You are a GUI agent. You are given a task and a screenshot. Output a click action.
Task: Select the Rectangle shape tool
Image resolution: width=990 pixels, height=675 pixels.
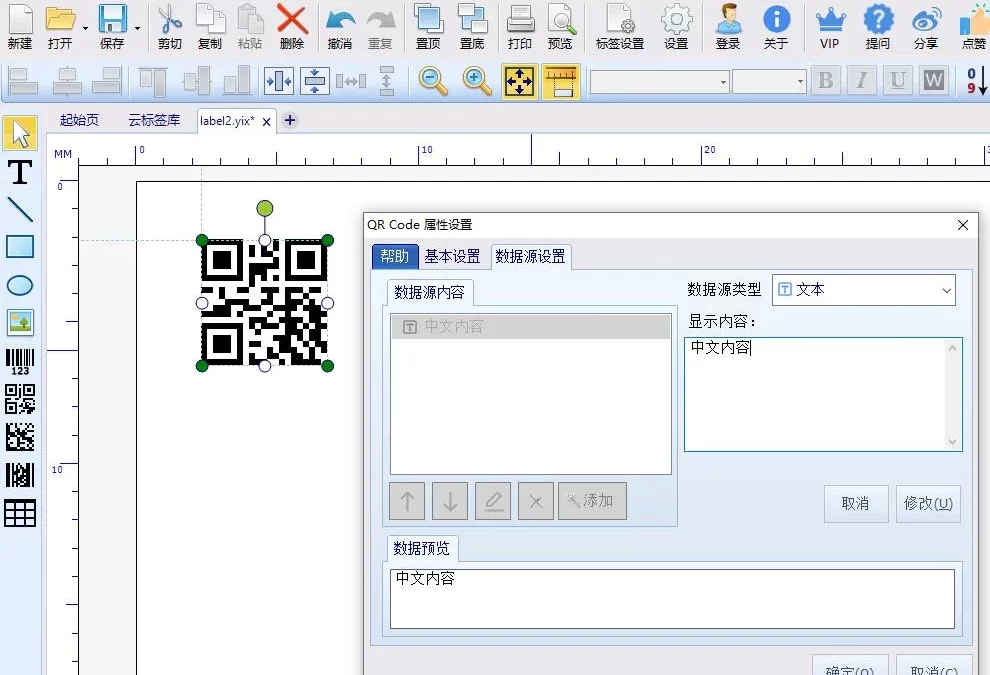pos(20,247)
